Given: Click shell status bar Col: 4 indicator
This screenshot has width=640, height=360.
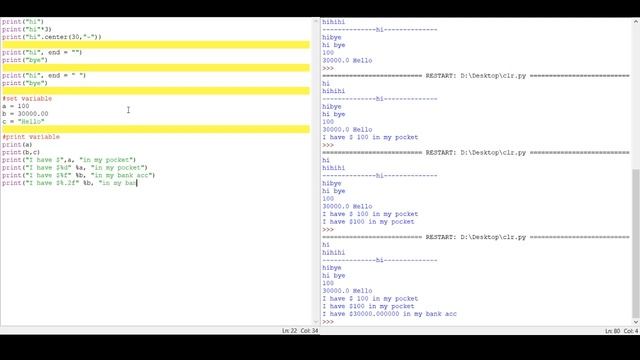Looking at the screenshot, I should tap(631, 331).
